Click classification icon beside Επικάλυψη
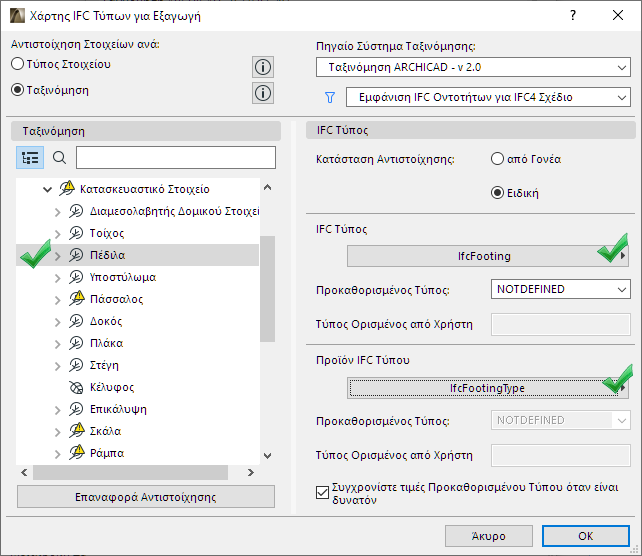 (x=76, y=409)
